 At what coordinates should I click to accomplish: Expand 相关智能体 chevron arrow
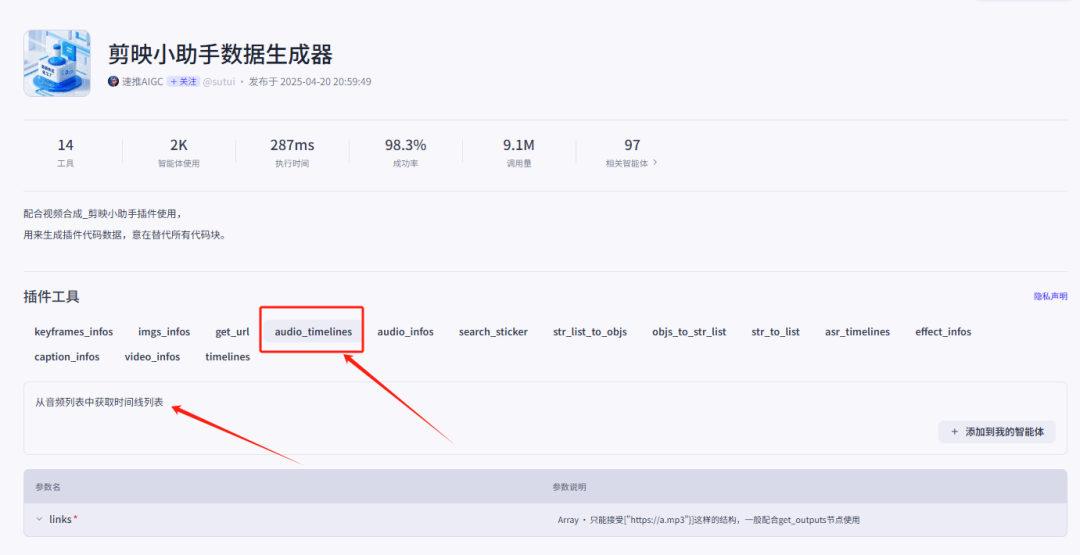(x=655, y=163)
